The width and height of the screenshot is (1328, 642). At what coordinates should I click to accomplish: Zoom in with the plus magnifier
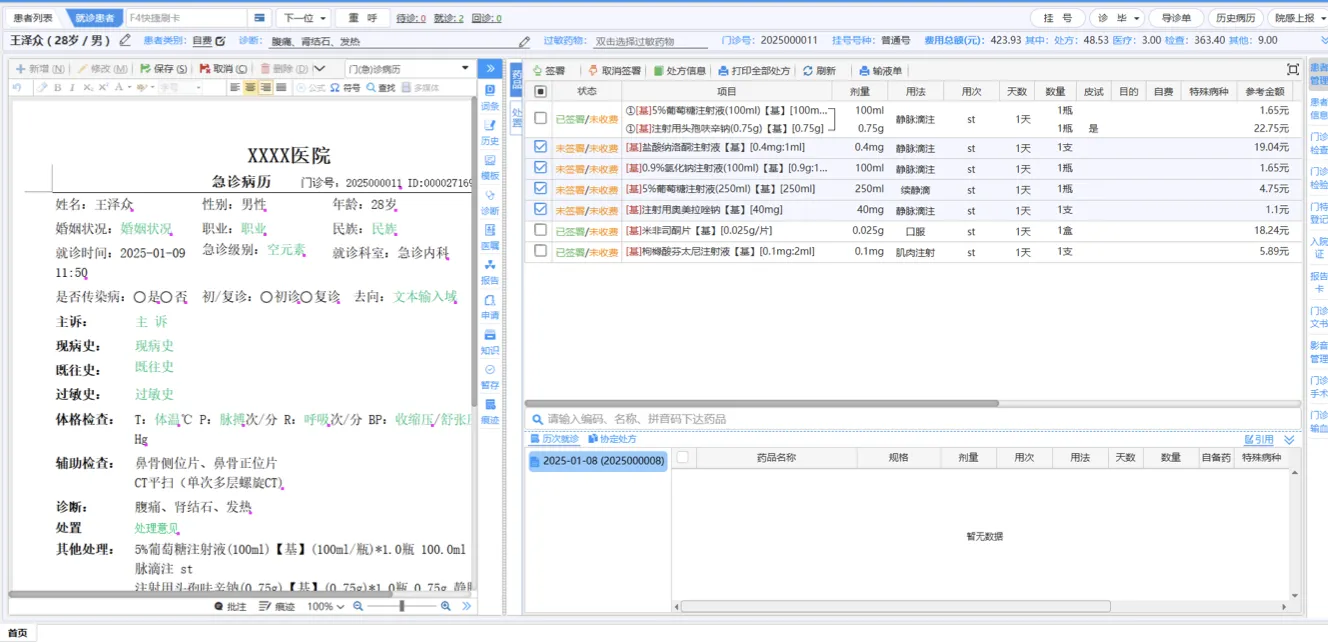coord(446,607)
